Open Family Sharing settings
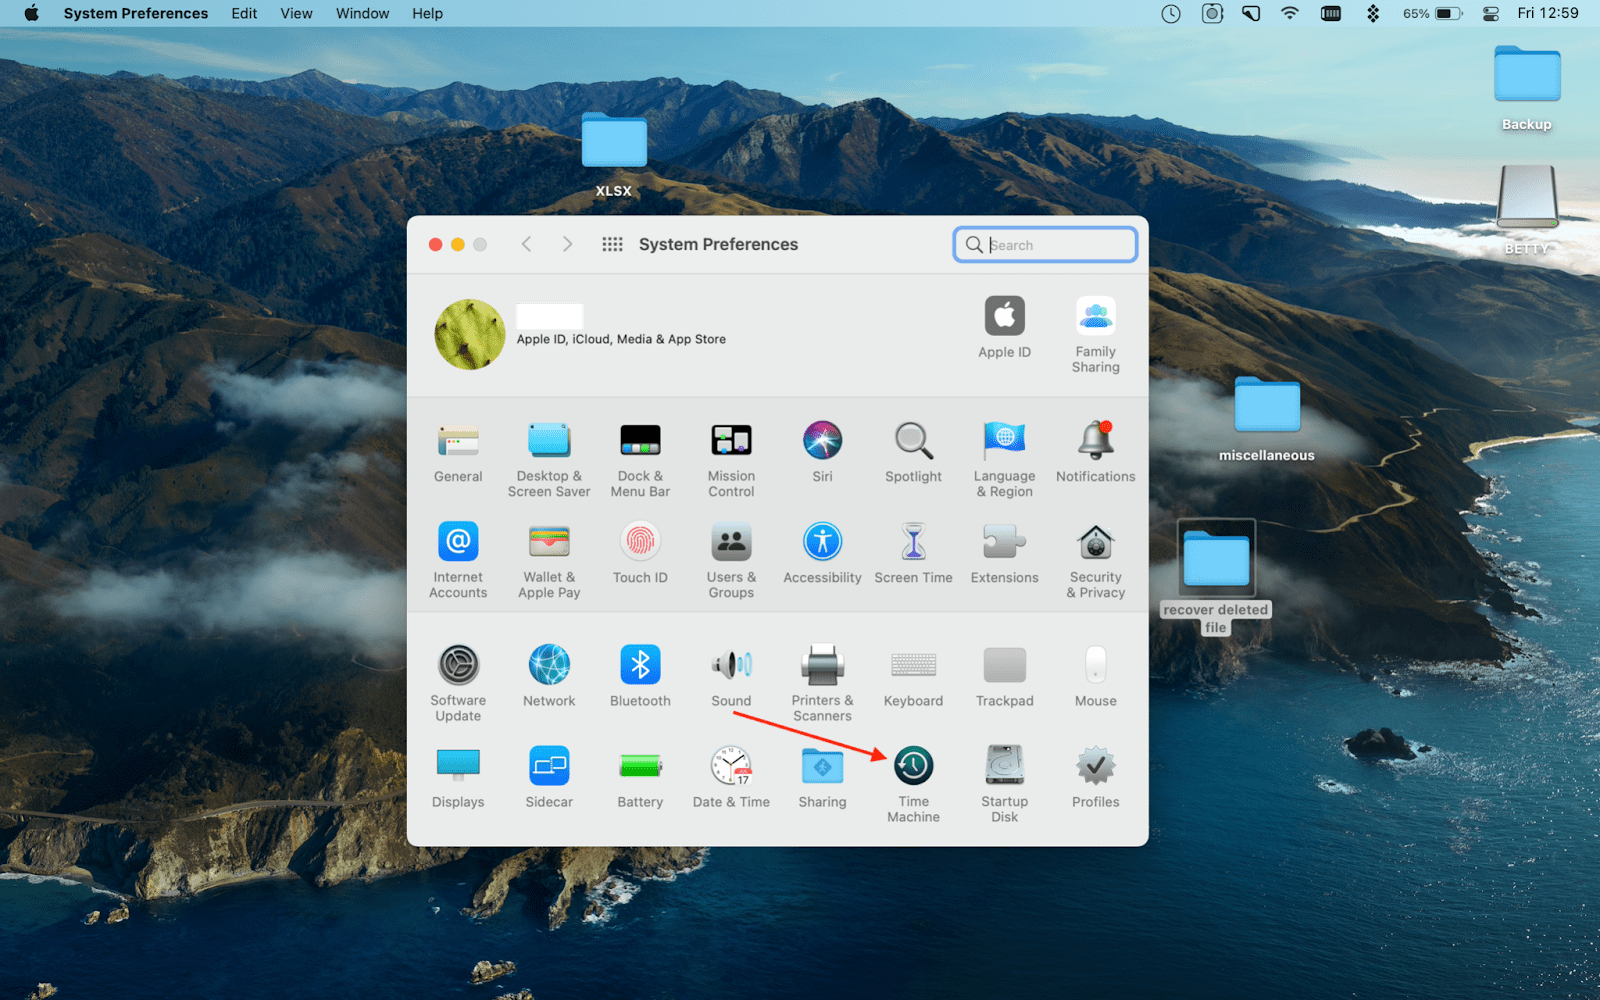This screenshot has width=1600, height=1000. click(1096, 335)
